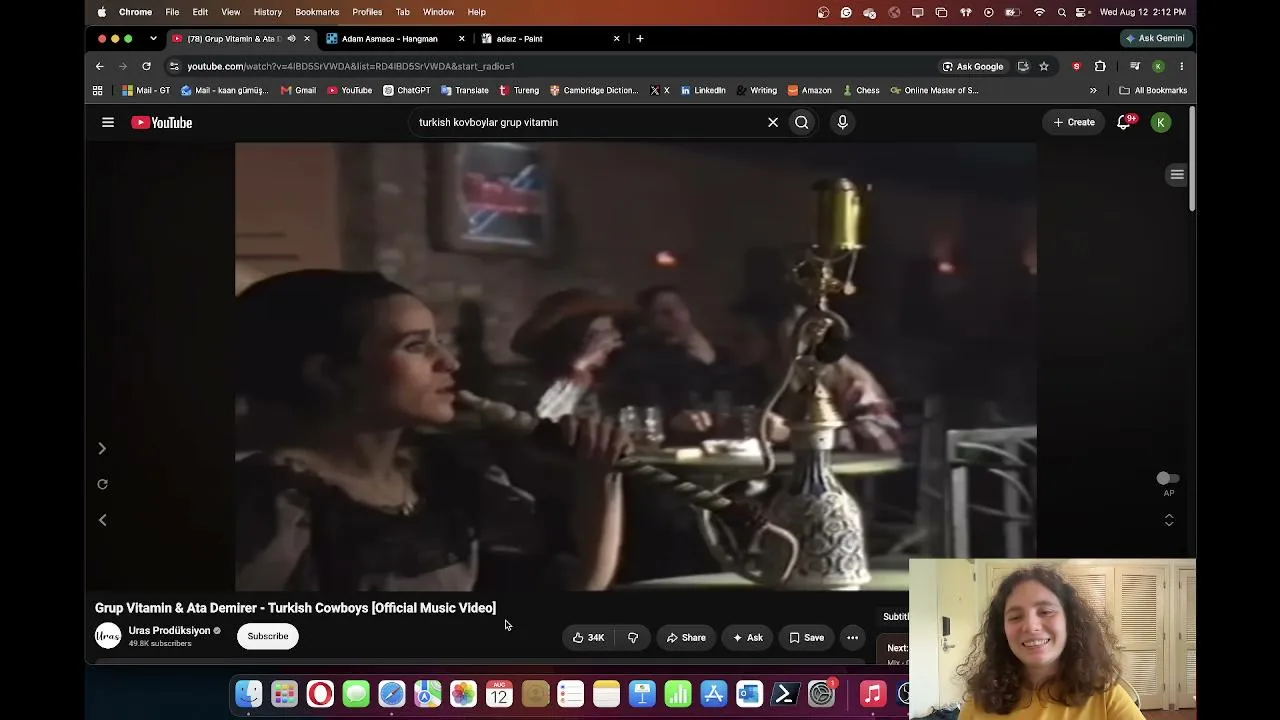Collapse side panel with left chevron
The height and width of the screenshot is (720, 1280).
pos(102,520)
